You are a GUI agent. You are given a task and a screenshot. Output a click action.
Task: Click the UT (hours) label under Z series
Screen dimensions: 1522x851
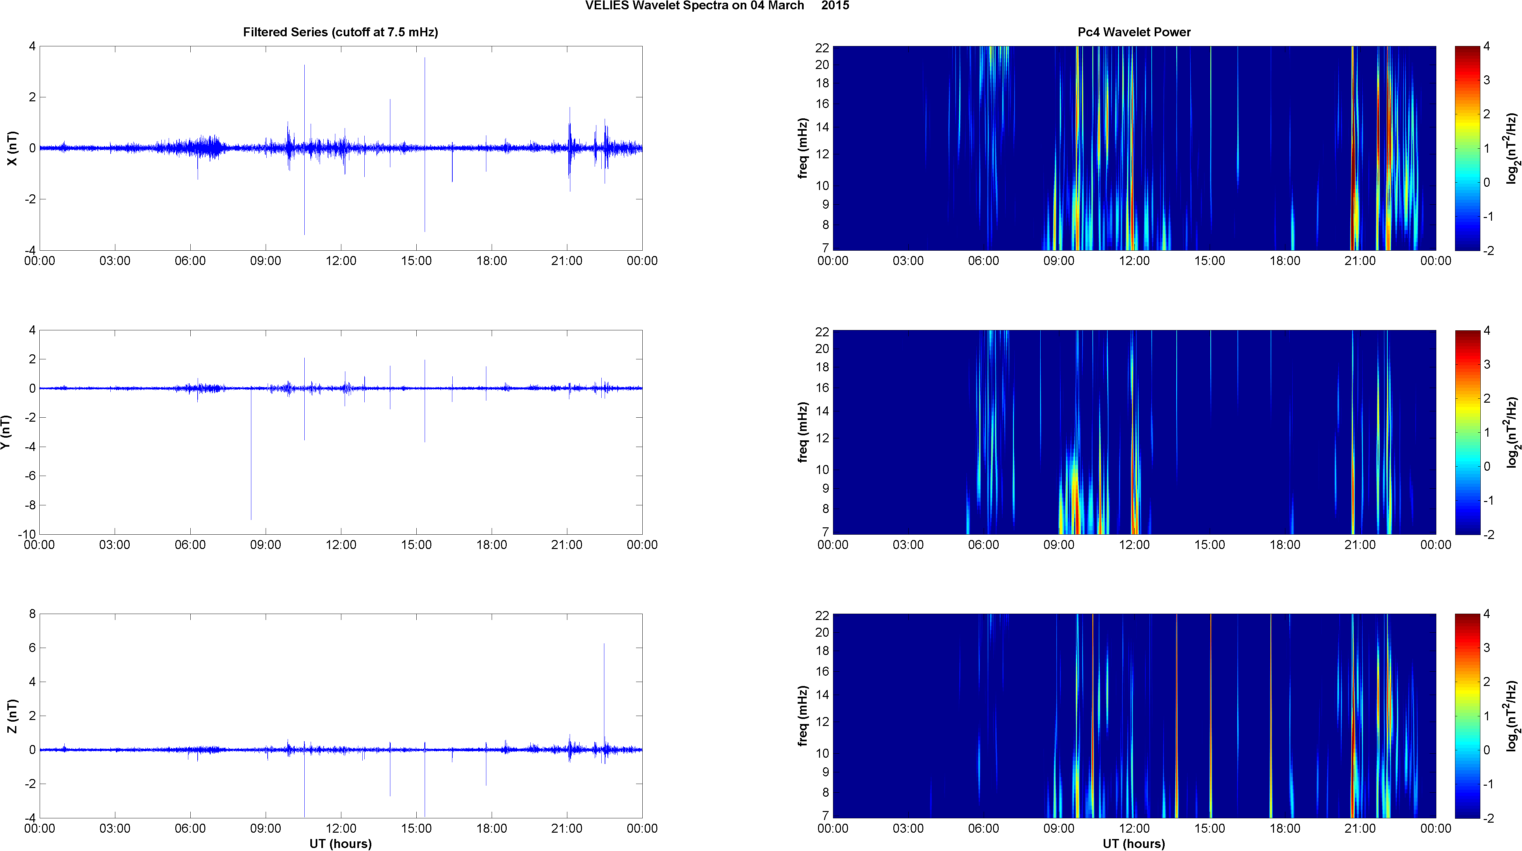pos(340,843)
